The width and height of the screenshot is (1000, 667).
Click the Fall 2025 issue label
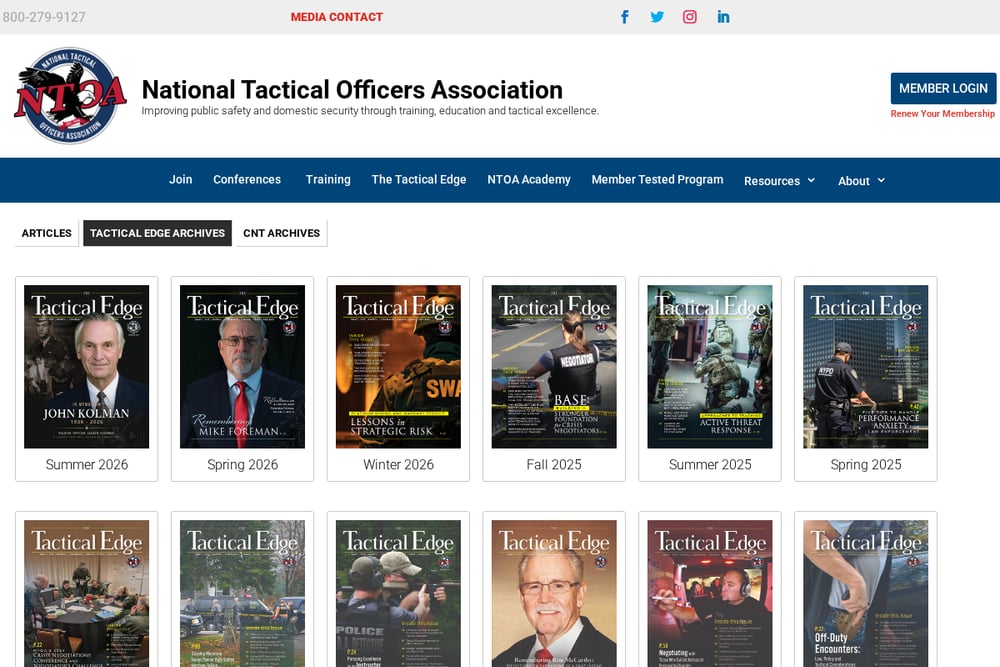[554, 465]
